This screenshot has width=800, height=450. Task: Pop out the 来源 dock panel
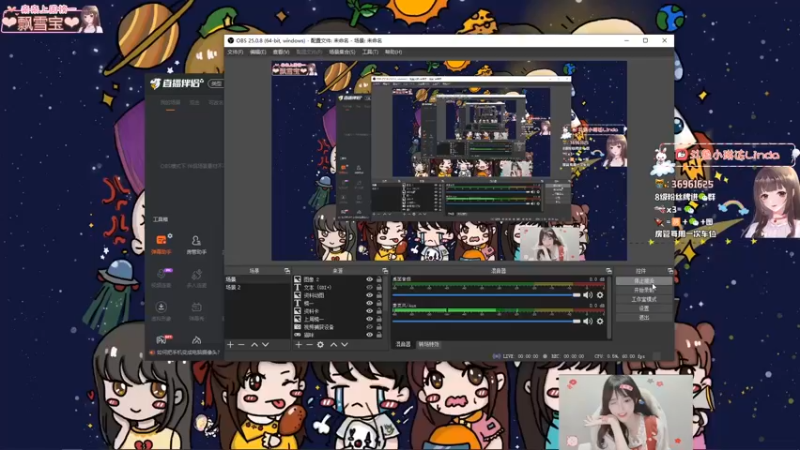(x=385, y=271)
